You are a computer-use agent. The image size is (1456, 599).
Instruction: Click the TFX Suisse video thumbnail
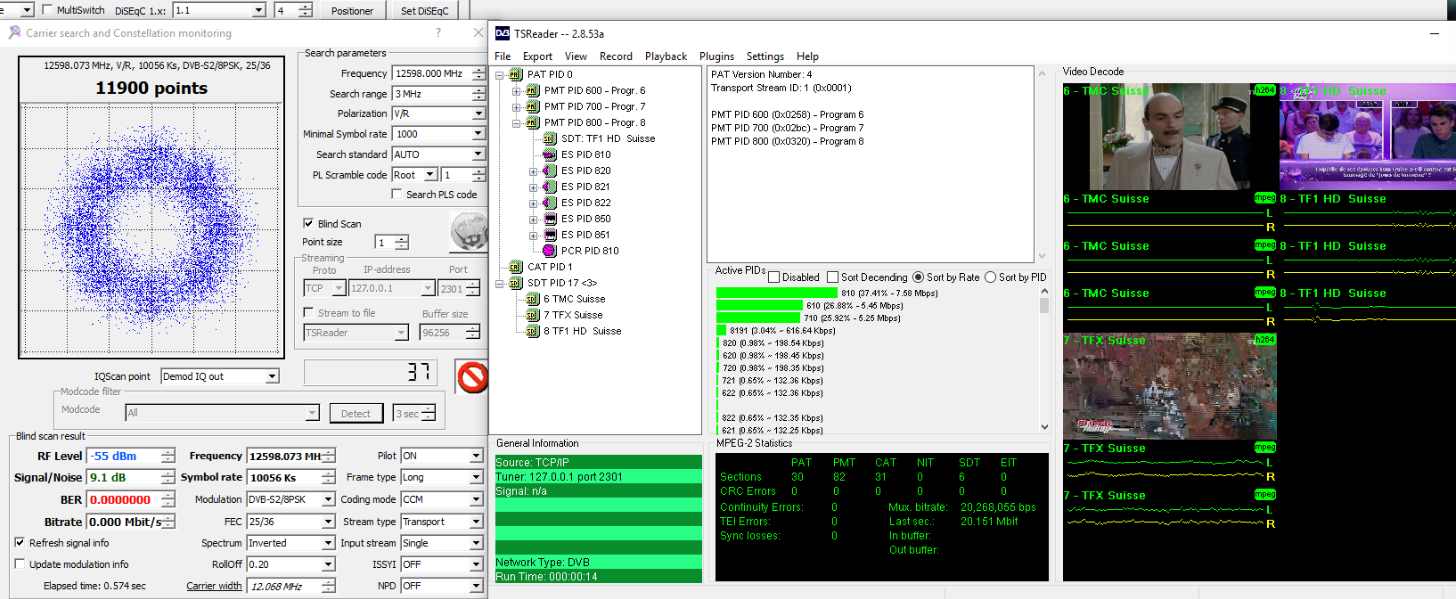[1170, 386]
